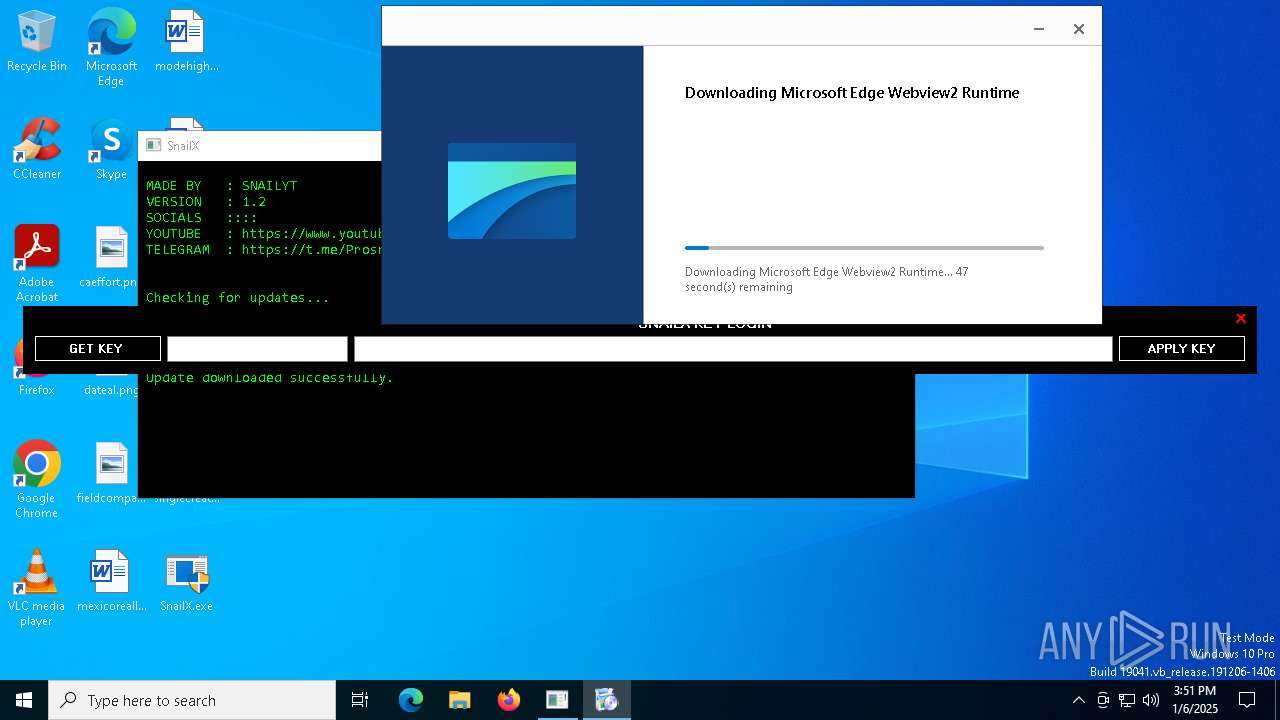Click the Windows Start button
Viewport: 1280px width, 720px height.
point(24,700)
